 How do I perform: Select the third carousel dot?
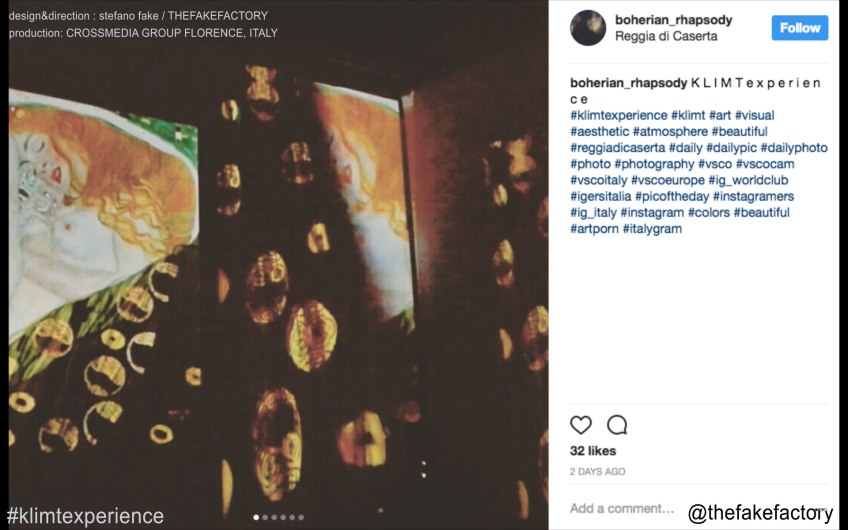click(274, 518)
